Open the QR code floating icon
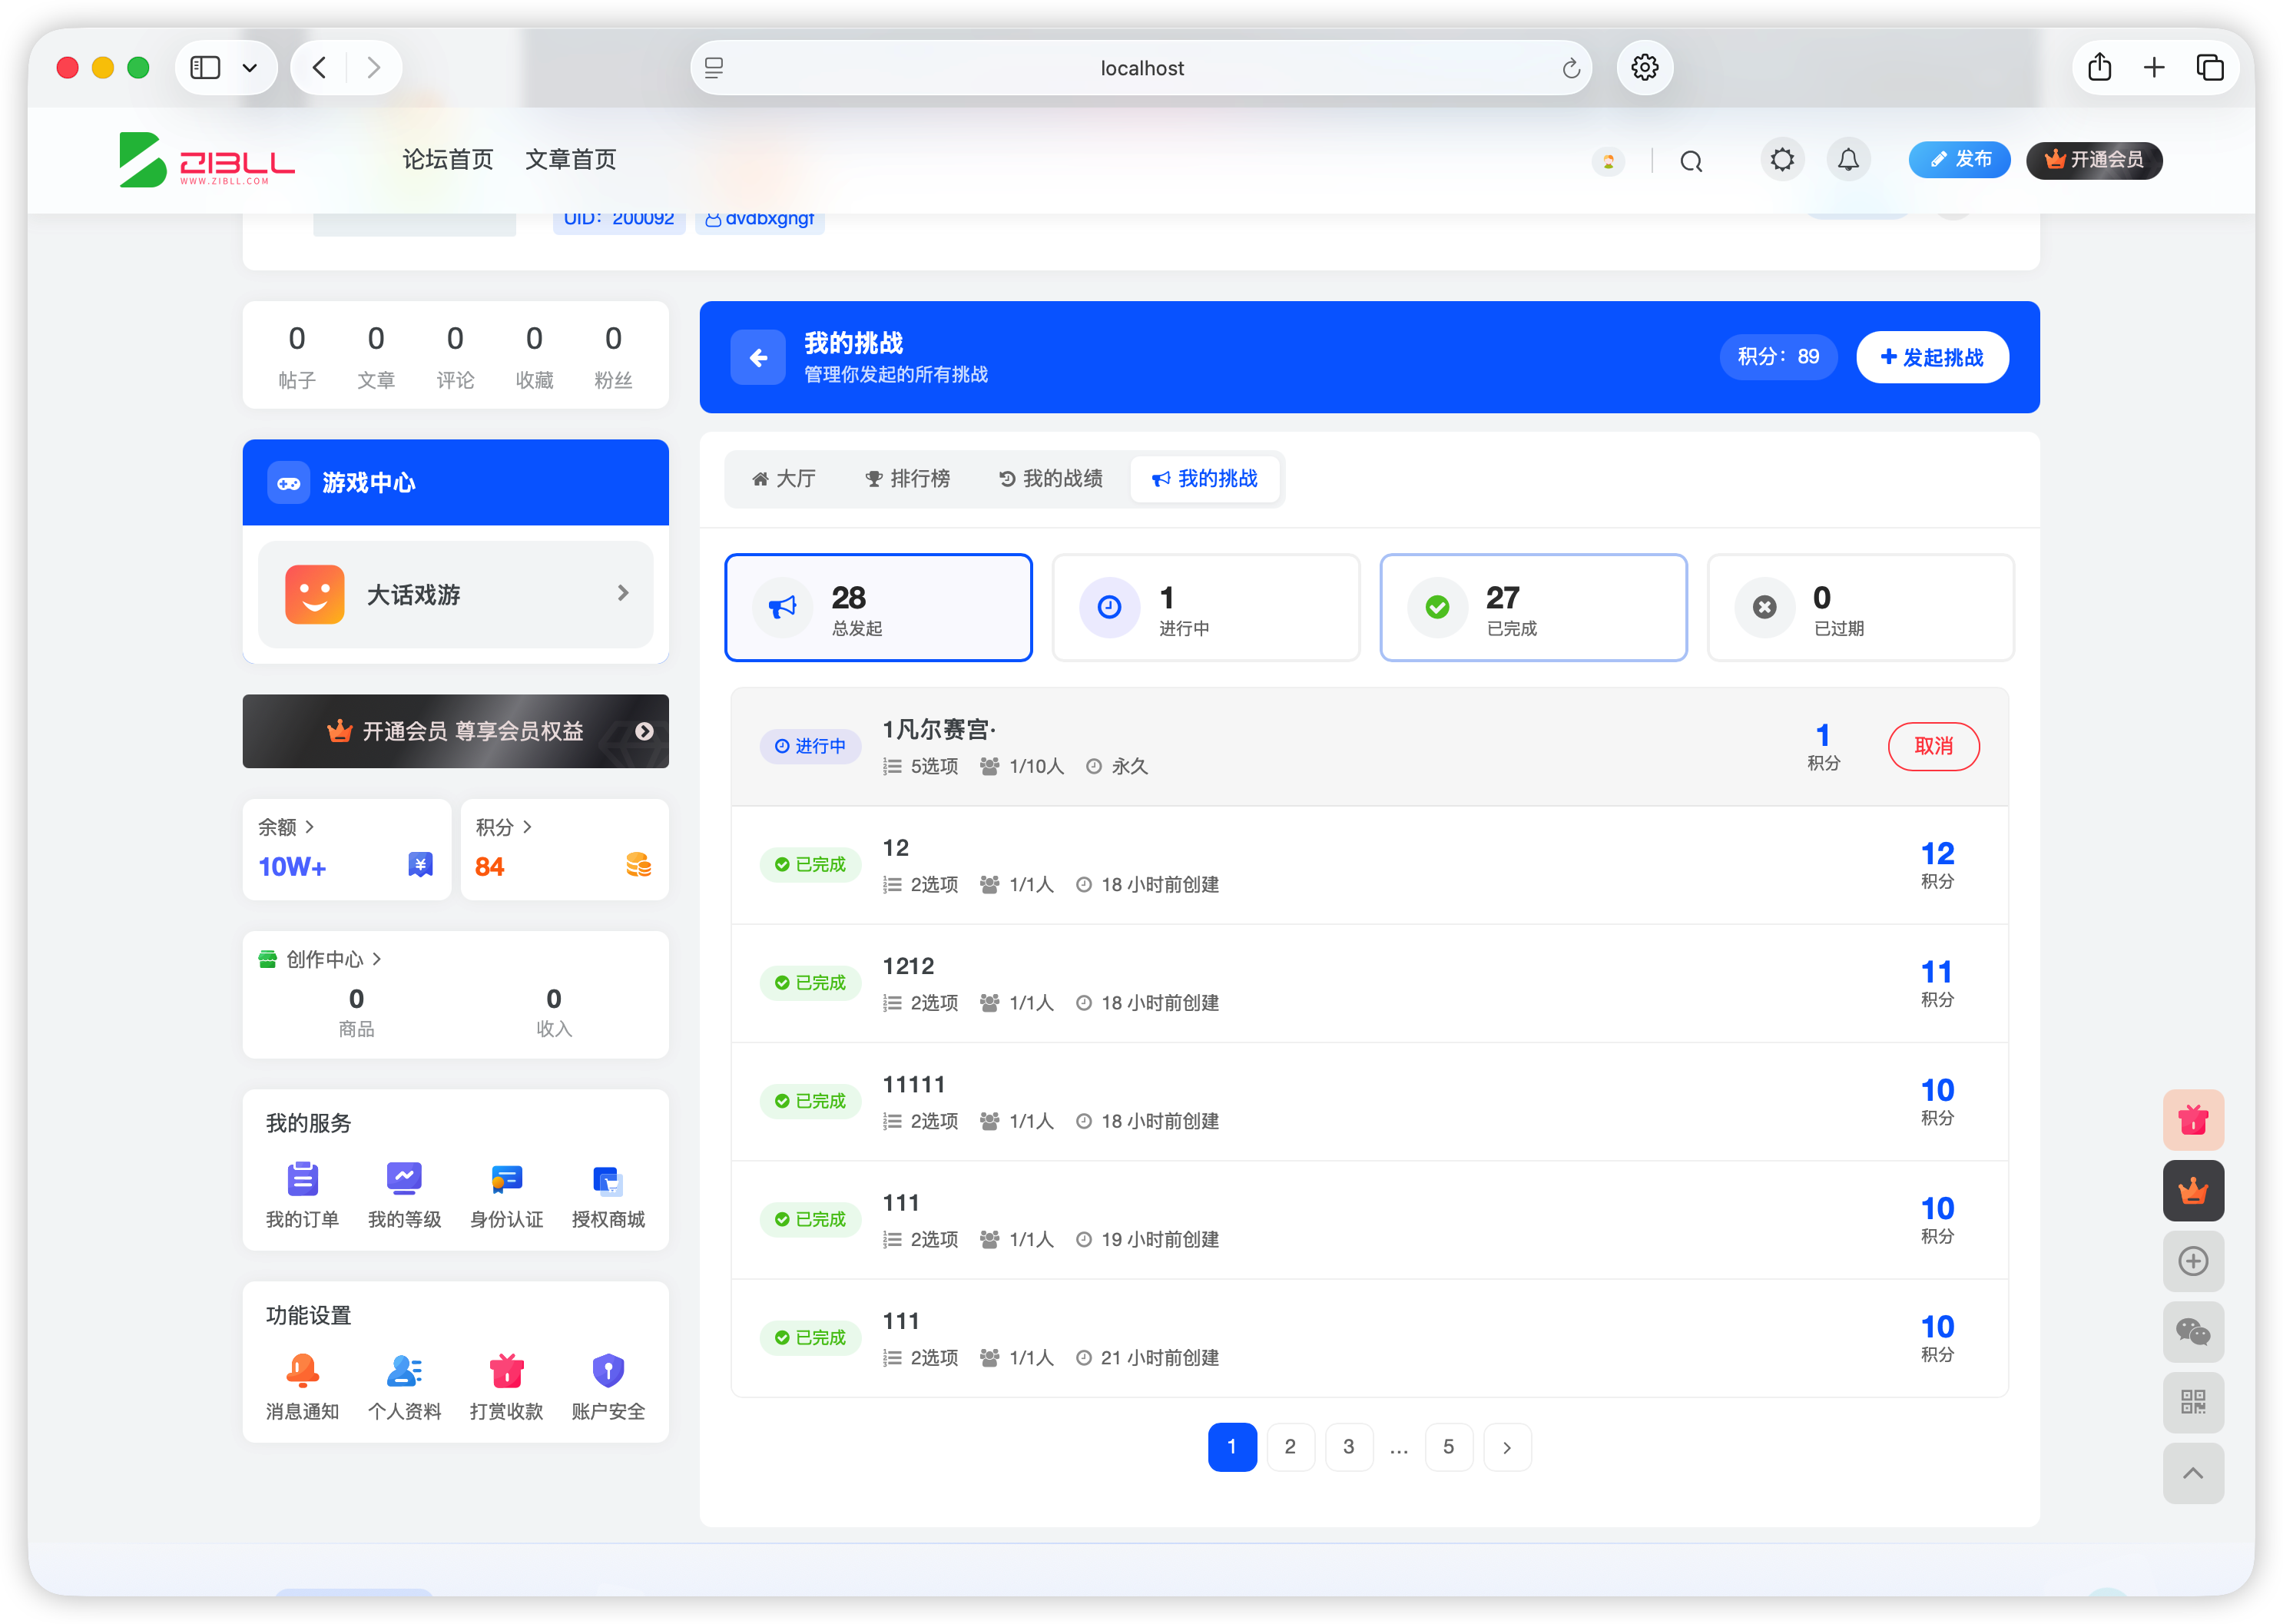The image size is (2283, 1624). tap(2193, 1402)
